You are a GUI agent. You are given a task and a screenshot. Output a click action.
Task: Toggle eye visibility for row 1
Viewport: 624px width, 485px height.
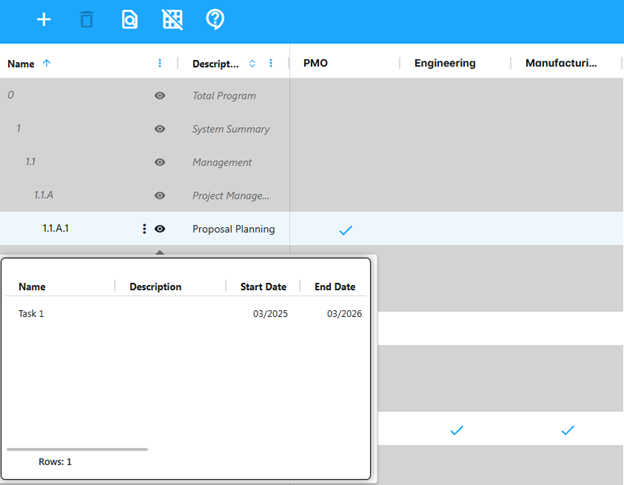[160, 129]
